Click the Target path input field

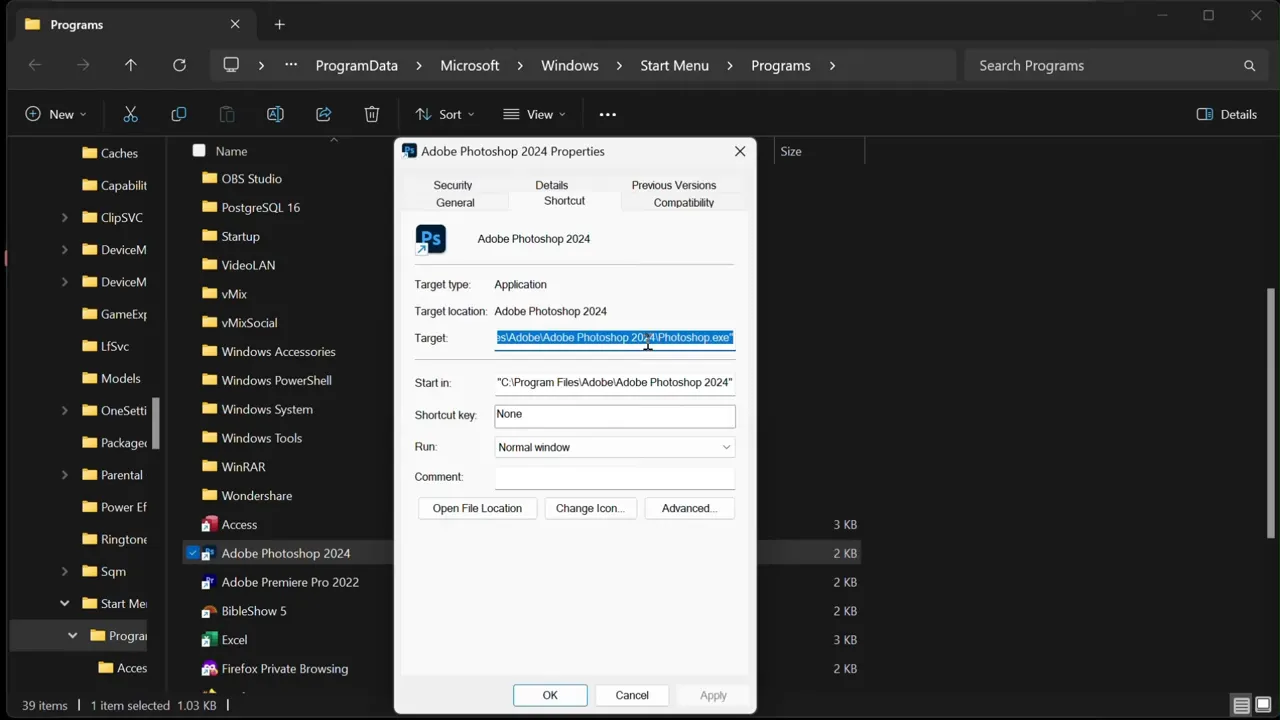click(x=615, y=338)
